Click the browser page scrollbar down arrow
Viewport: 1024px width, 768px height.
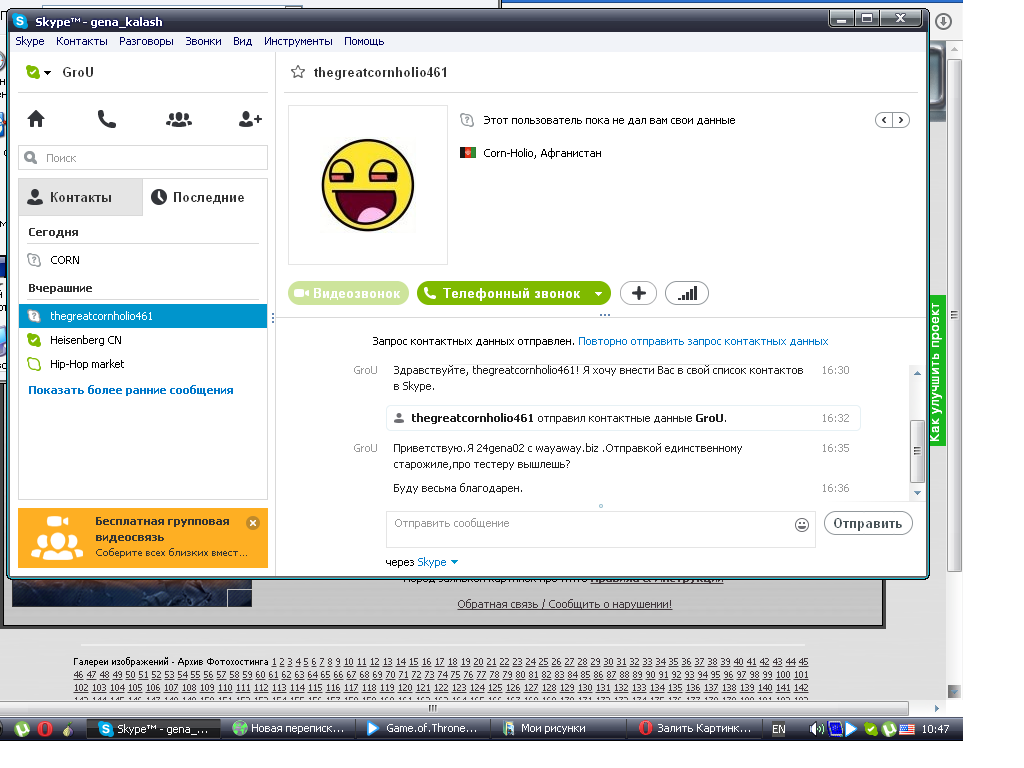tap(954, 691)
